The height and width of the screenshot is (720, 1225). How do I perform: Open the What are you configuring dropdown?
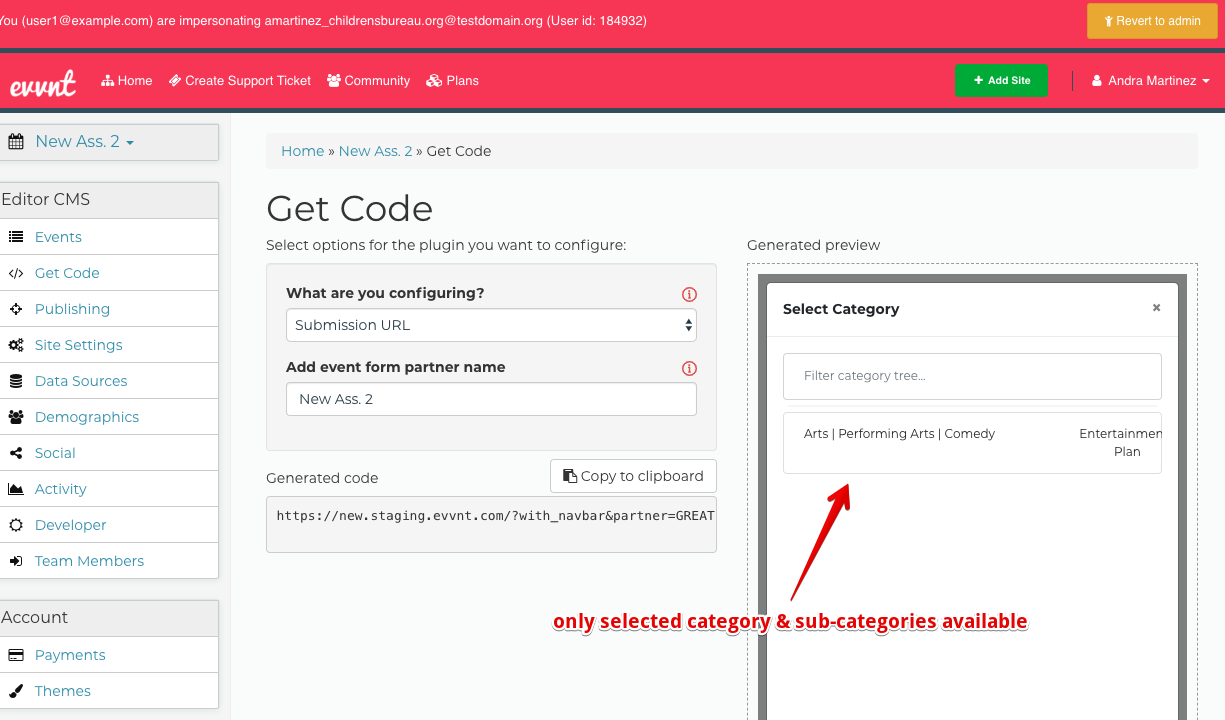491,325
